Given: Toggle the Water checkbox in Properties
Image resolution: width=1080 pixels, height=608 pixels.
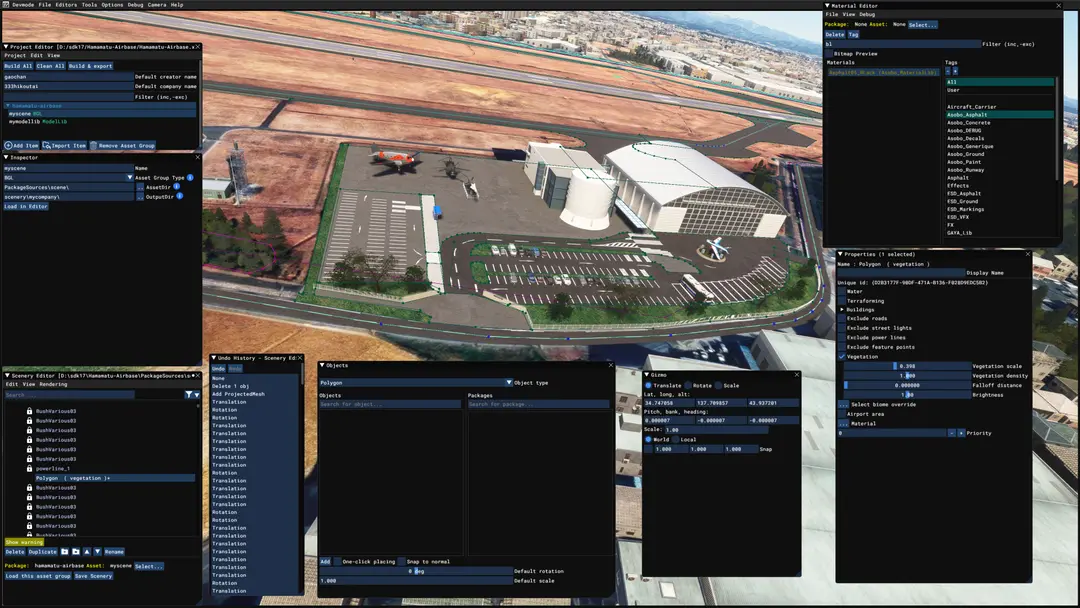Looking at the screenshot, I should tap(842, 291).
